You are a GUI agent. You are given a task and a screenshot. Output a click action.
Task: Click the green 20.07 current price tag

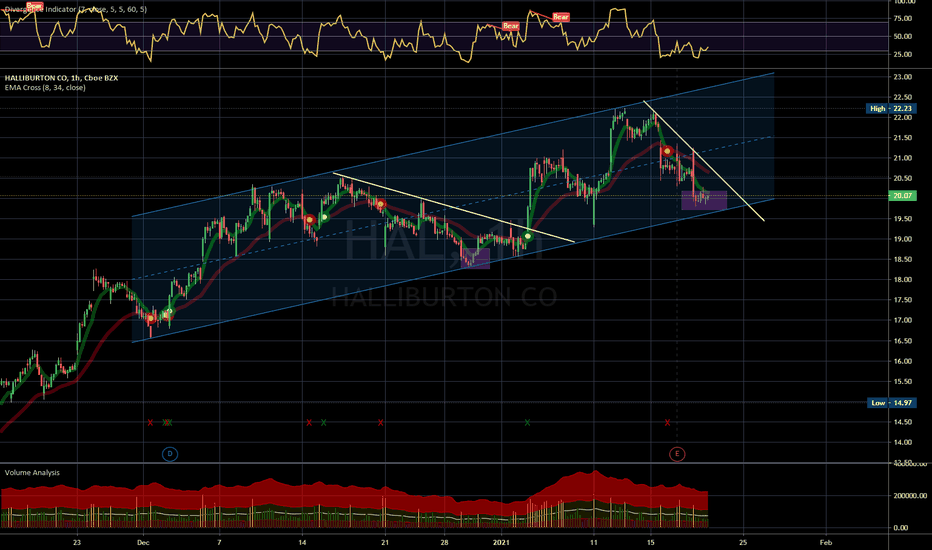[x=902, y=196]
